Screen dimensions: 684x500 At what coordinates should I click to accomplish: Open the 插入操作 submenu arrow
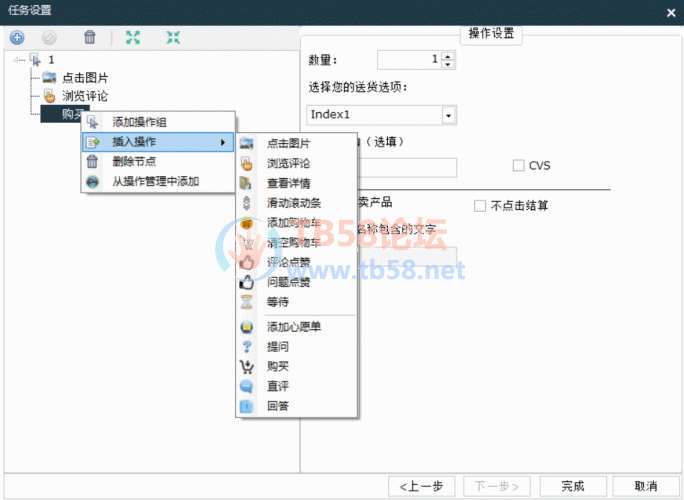(223, 142)
